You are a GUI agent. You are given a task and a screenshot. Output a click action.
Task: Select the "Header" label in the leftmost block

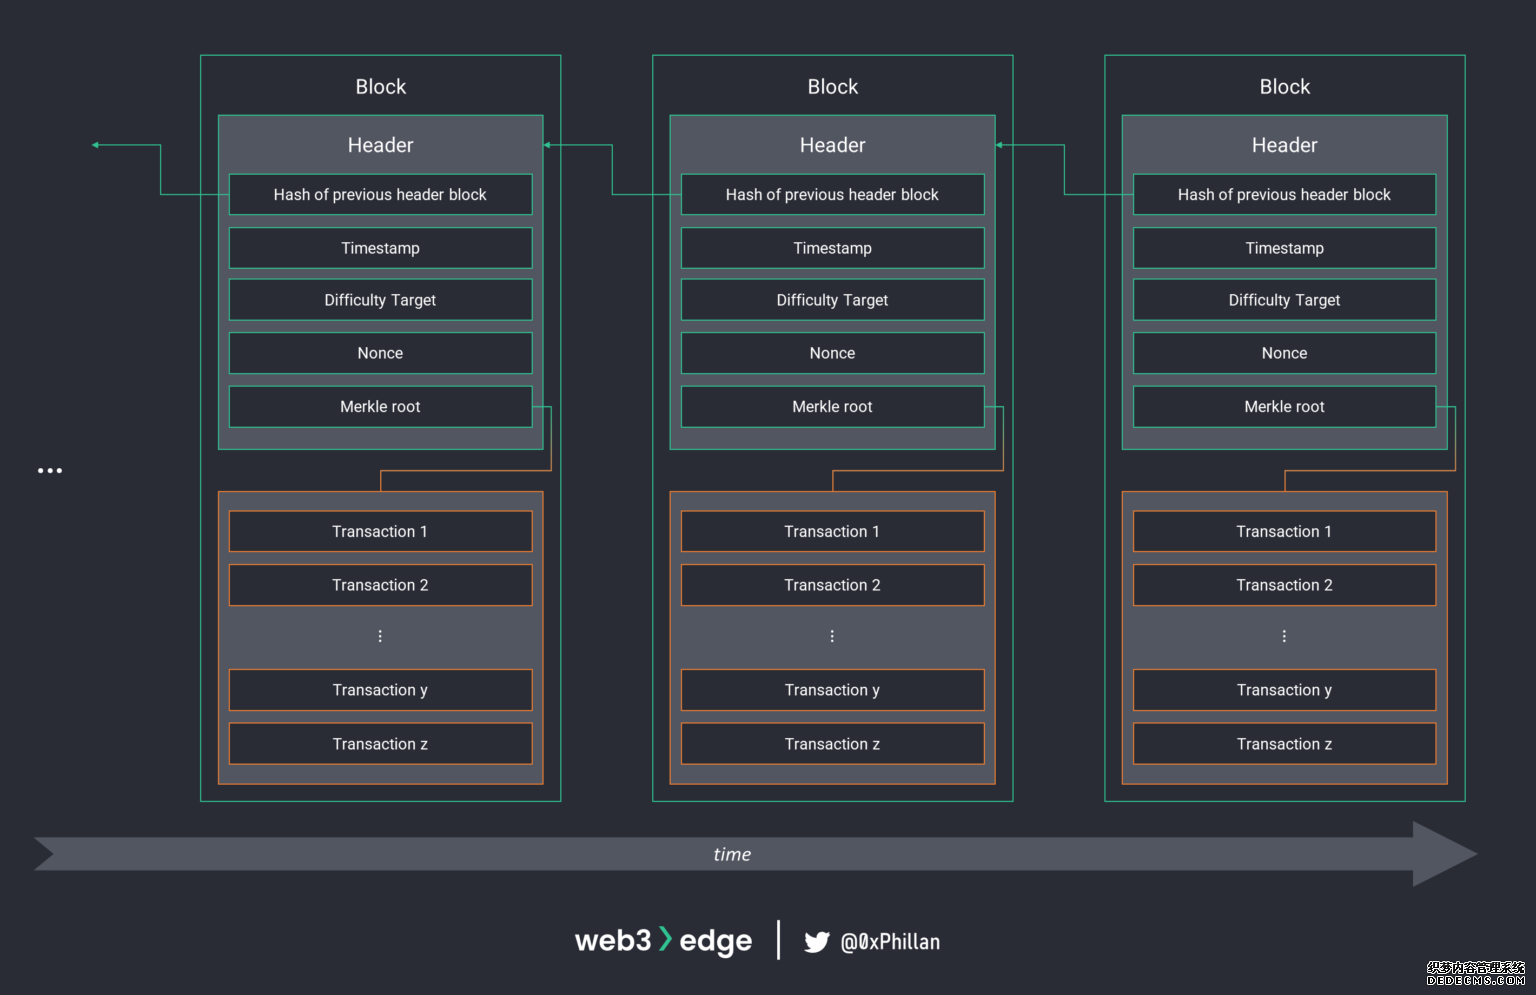381,145
